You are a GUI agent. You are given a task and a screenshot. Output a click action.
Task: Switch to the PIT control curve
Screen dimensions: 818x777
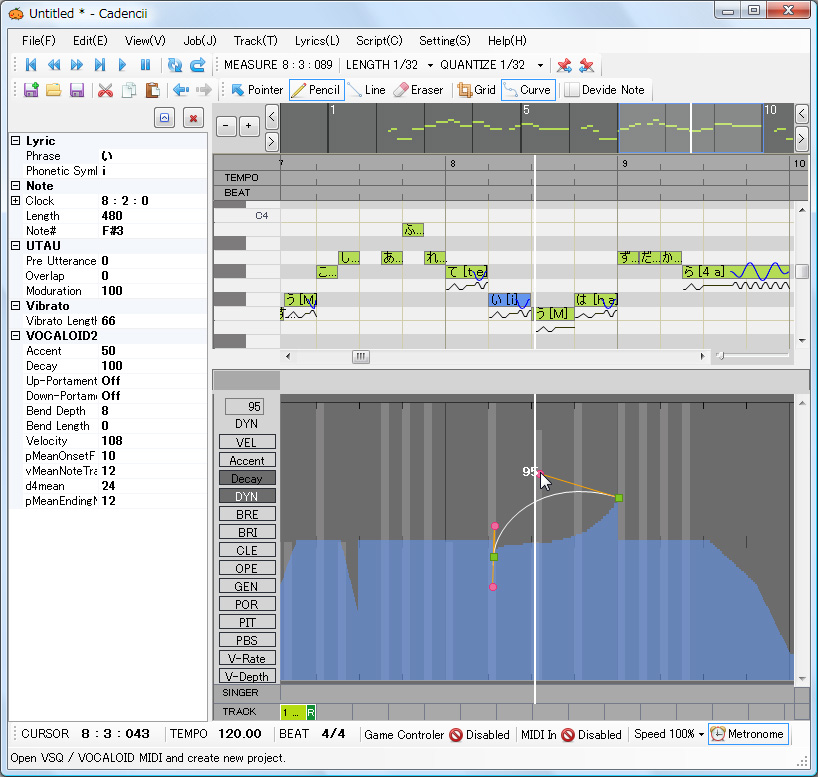(246, 622)
